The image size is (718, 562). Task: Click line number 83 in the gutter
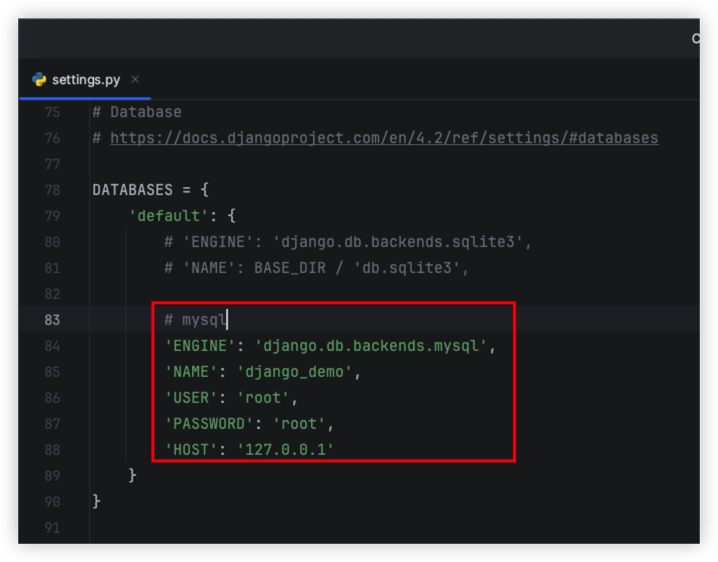click(x=51, y=320)
